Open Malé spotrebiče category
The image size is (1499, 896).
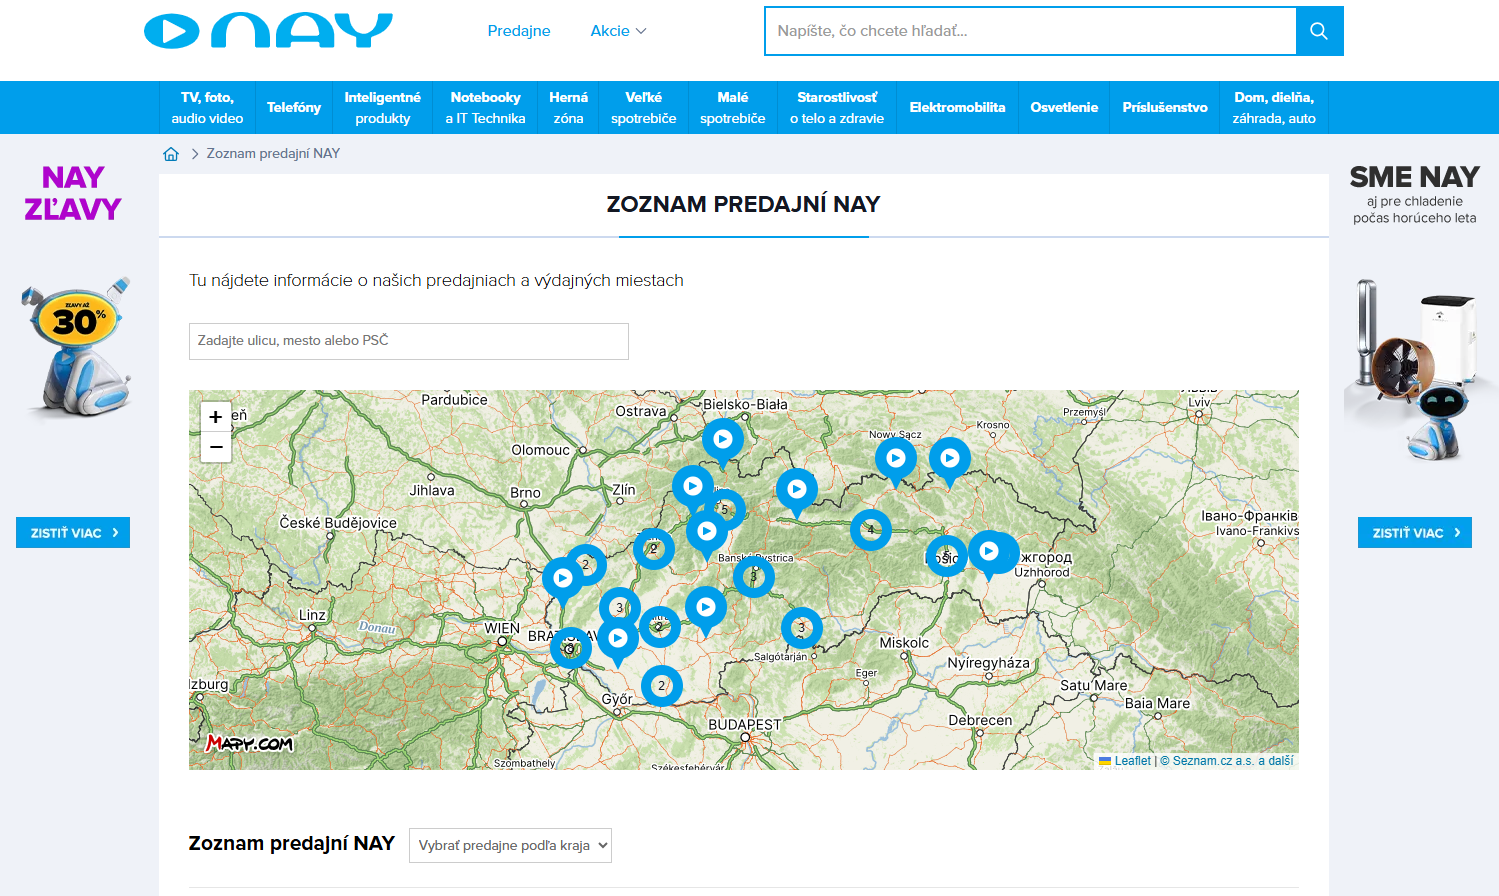(x=732, y=107)
